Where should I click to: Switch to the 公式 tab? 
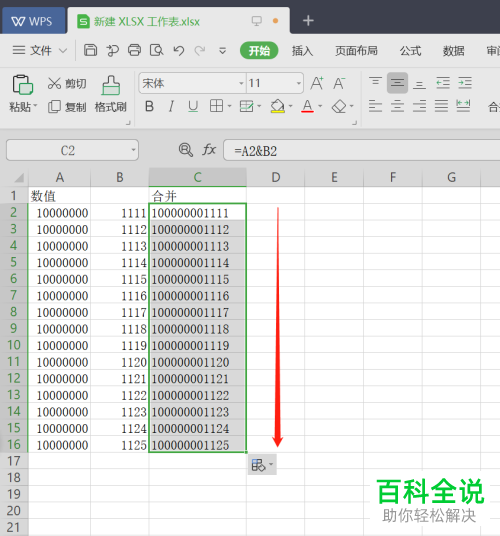pyautogui.click(x=410, y=51)
